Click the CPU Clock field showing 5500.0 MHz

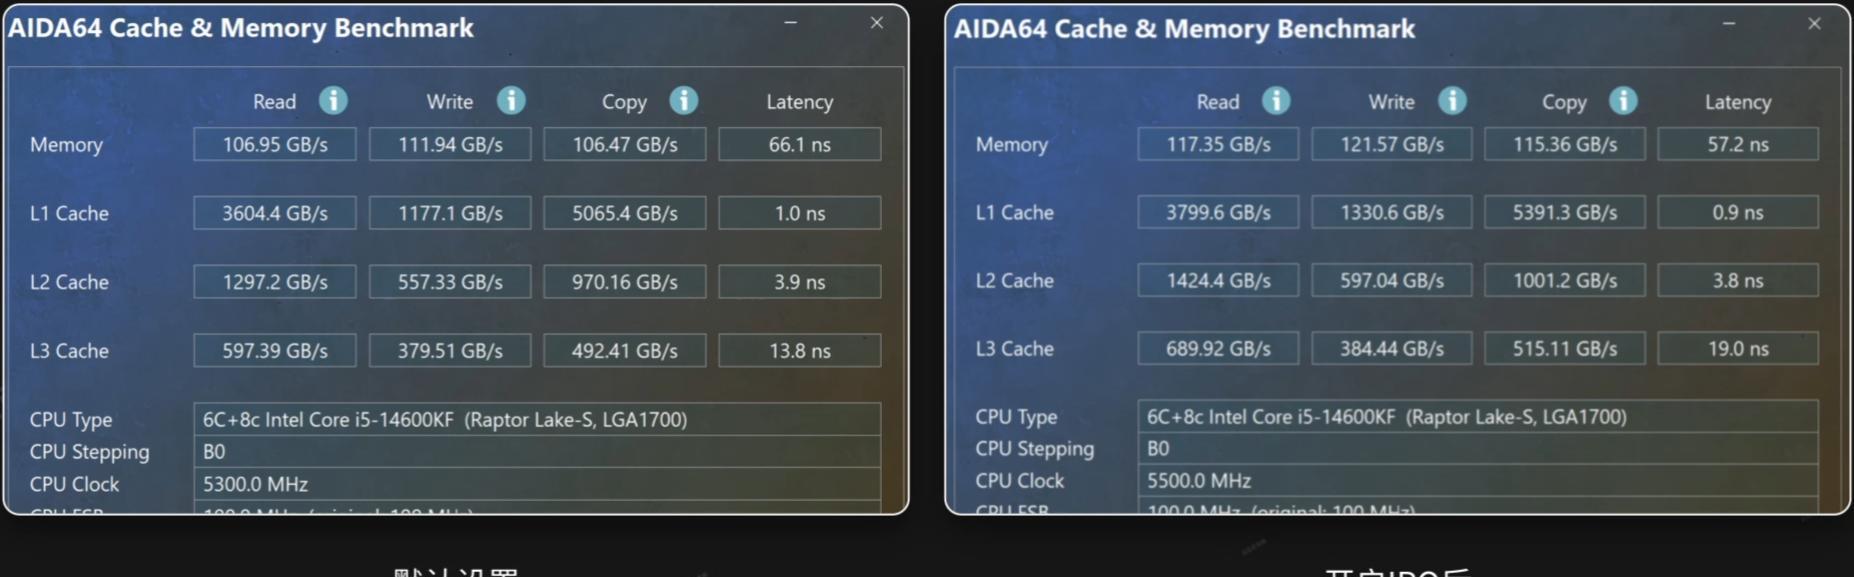[1477, 480]
